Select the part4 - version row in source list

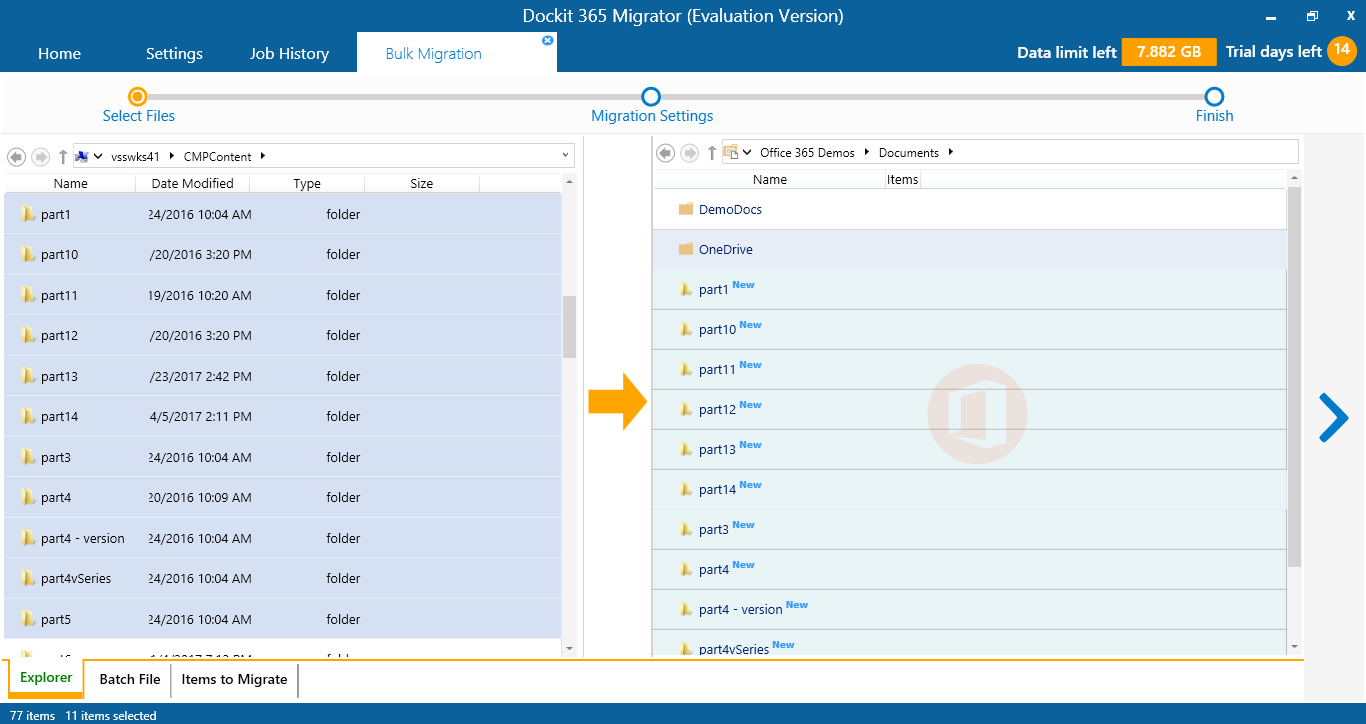tap(283, 538)
